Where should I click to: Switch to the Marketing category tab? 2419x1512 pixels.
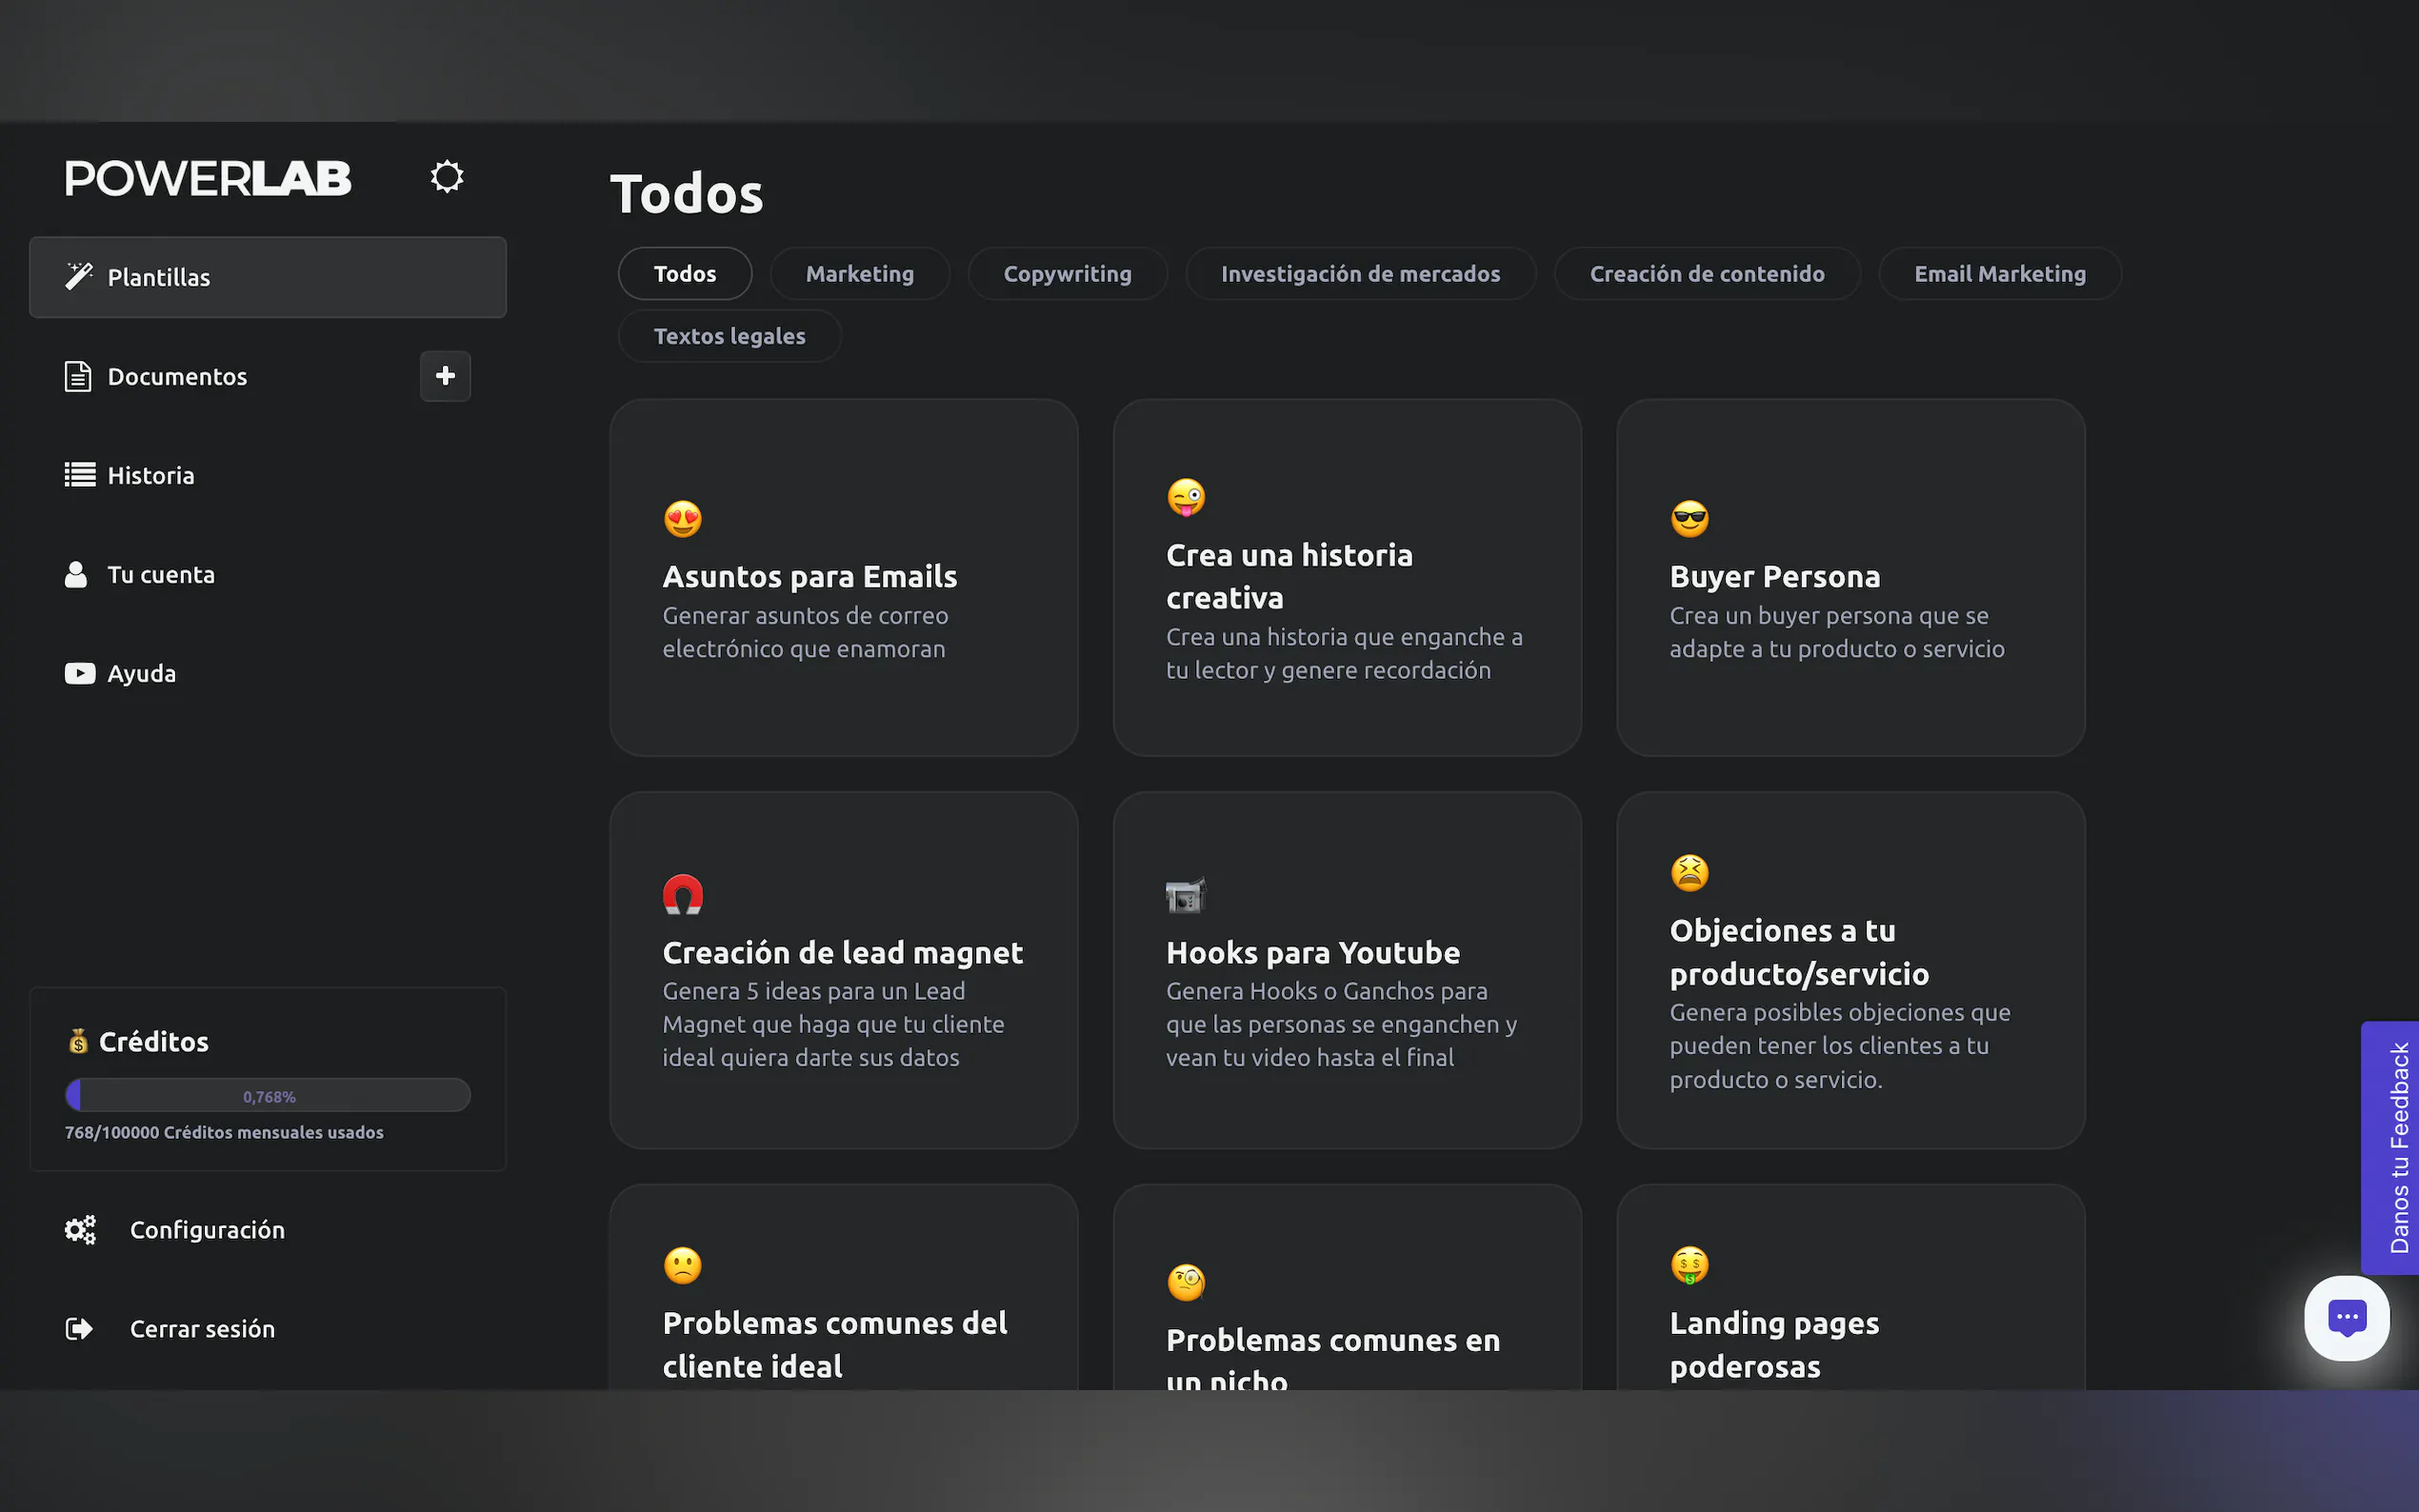point(859,274)
